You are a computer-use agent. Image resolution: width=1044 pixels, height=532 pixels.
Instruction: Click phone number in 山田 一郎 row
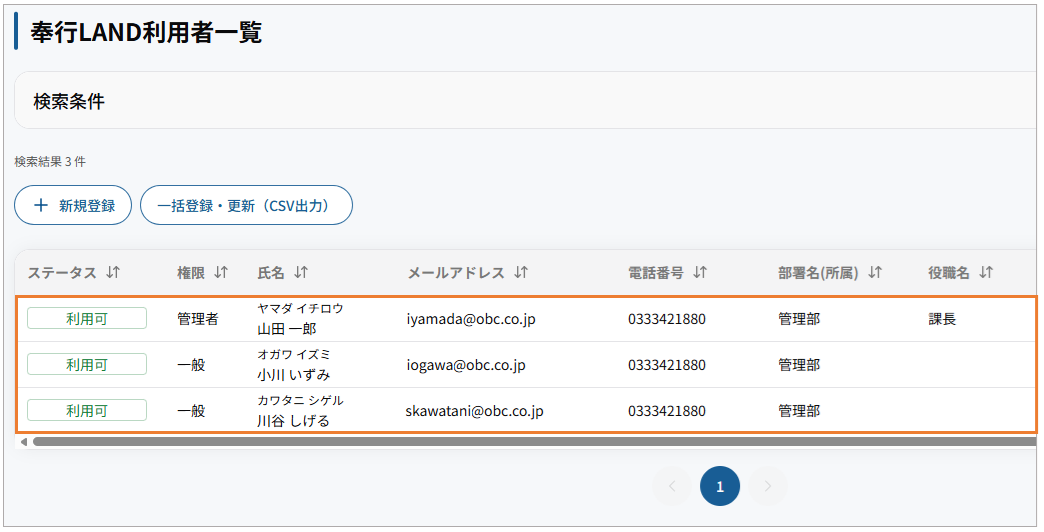666,319
